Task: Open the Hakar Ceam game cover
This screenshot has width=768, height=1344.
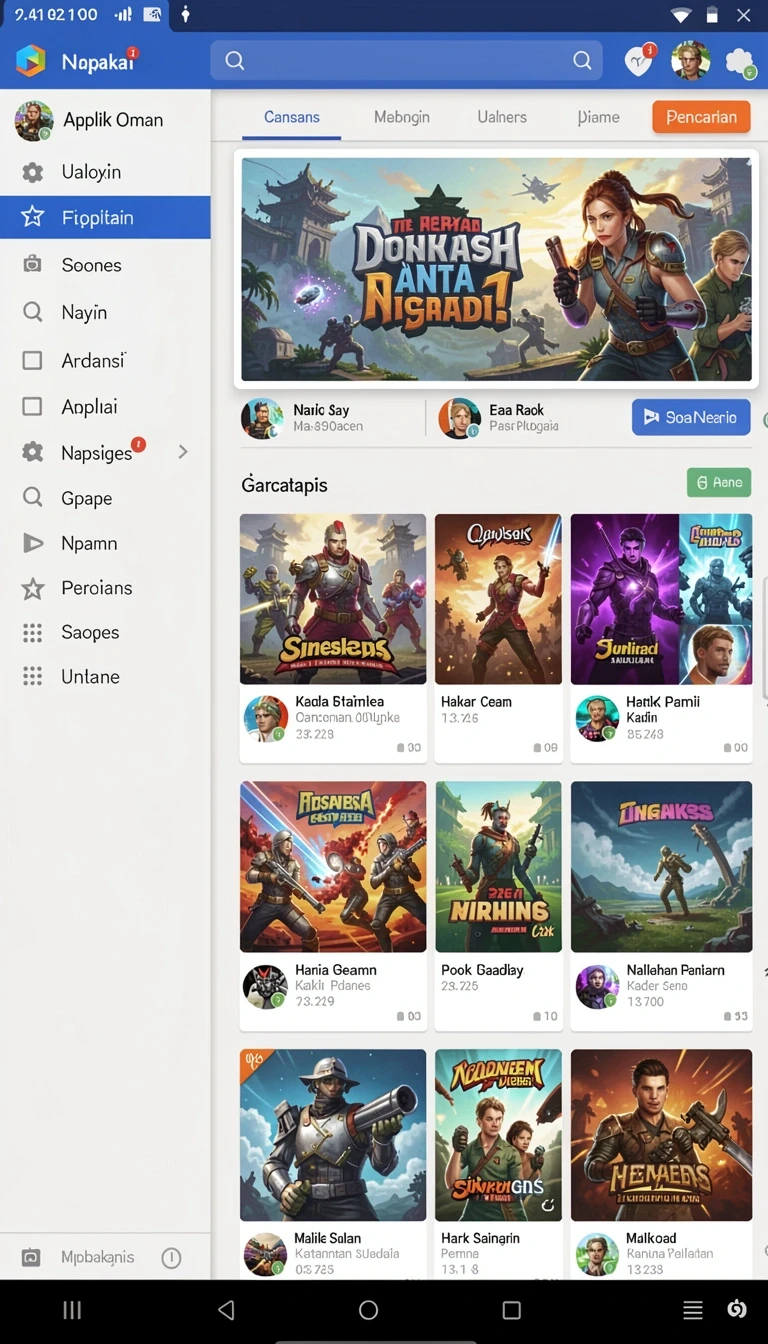Action: 498,599
